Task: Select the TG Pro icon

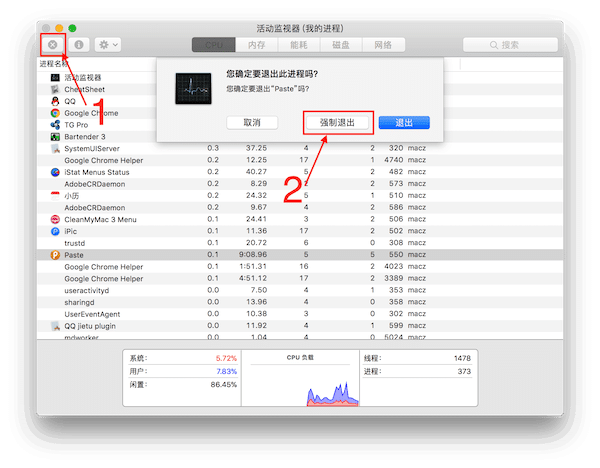Action: (55, 125)
